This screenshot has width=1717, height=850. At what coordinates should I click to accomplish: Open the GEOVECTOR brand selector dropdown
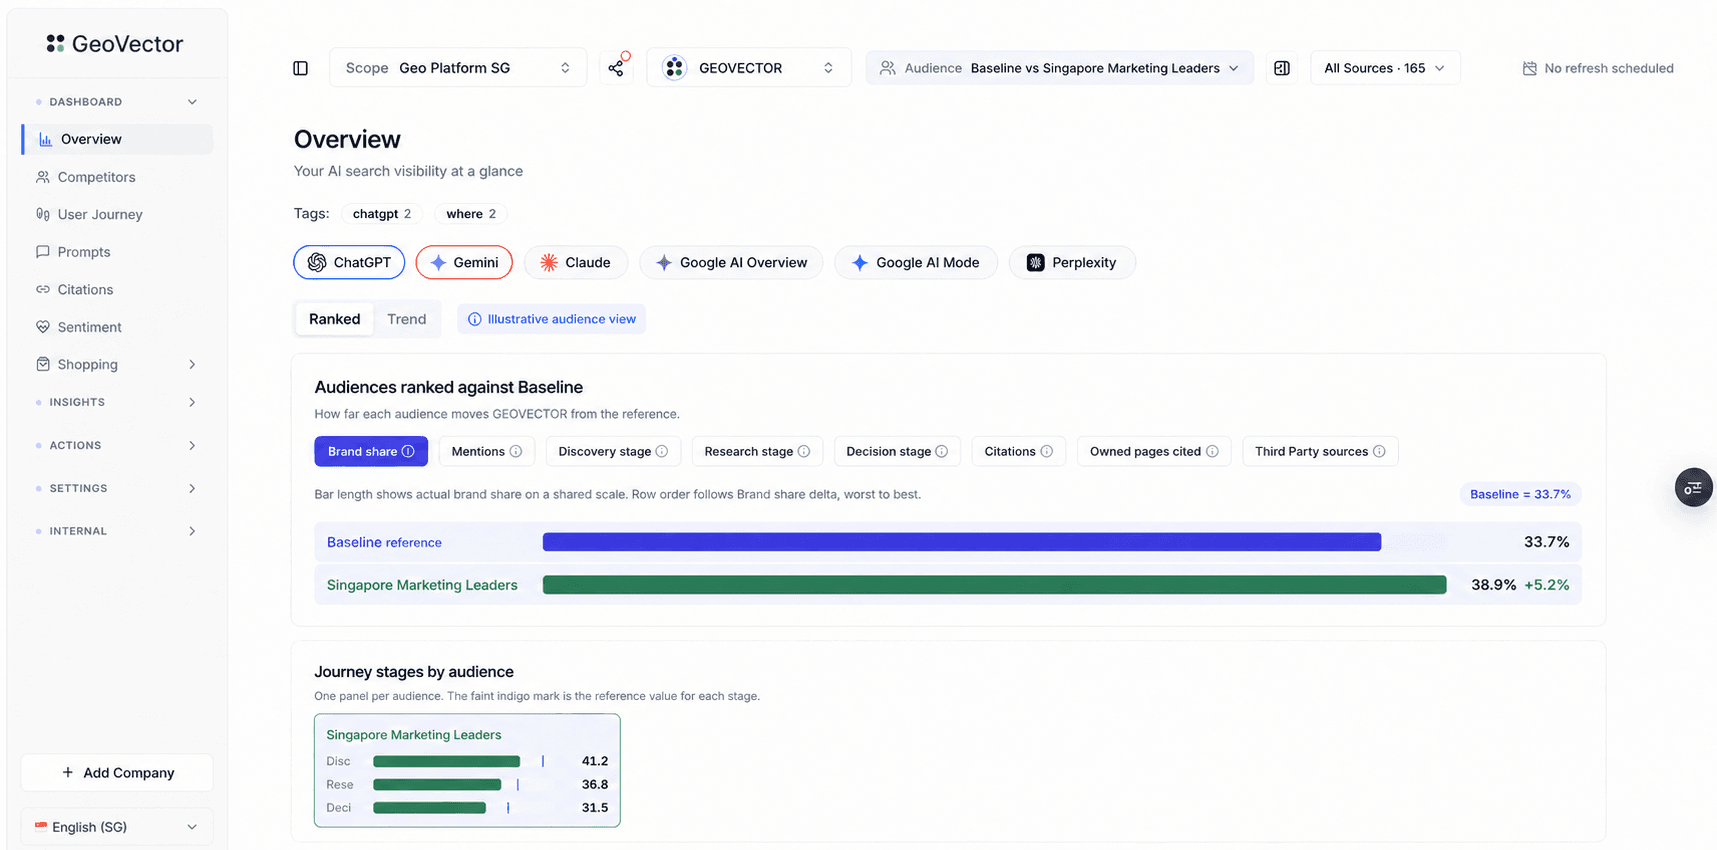coord(749,68)
